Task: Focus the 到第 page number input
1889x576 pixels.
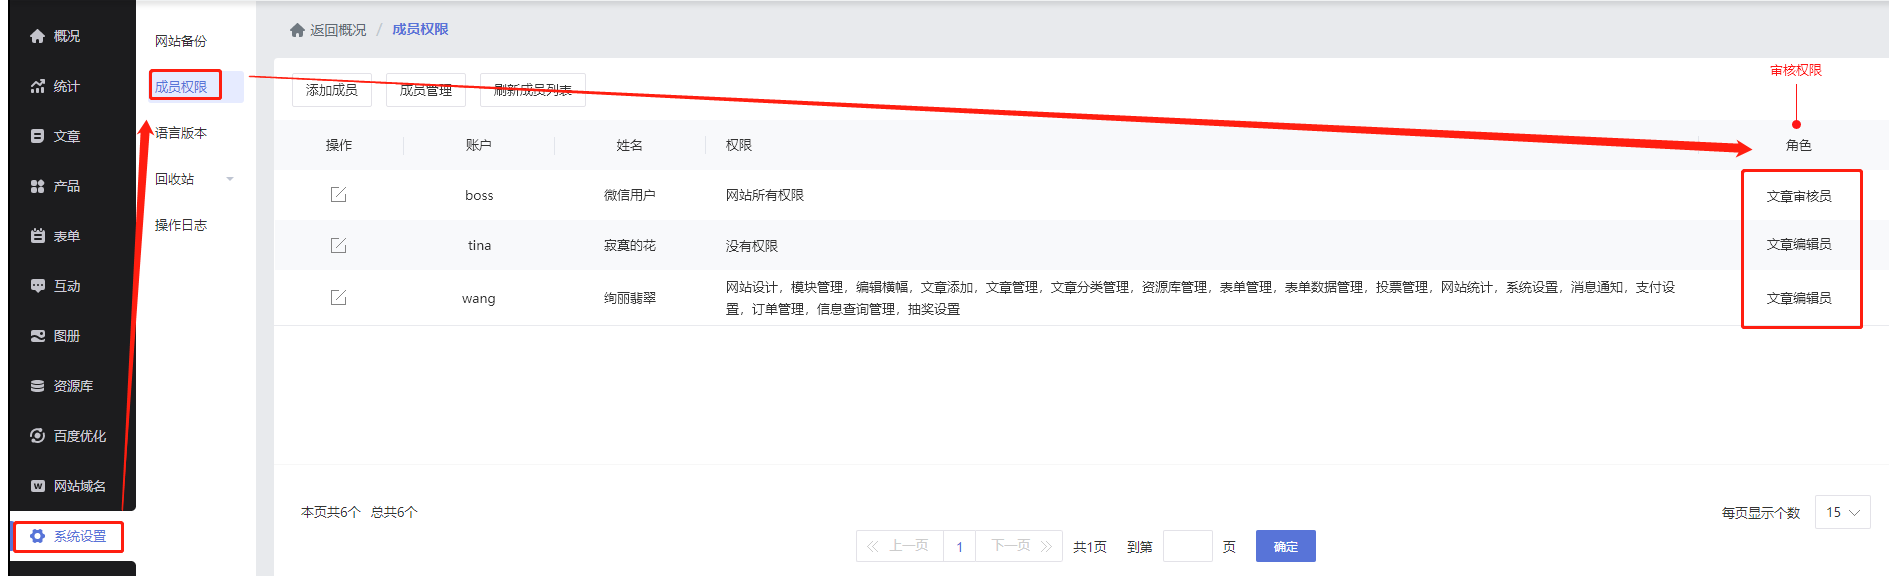Action: click(1188, 546)
